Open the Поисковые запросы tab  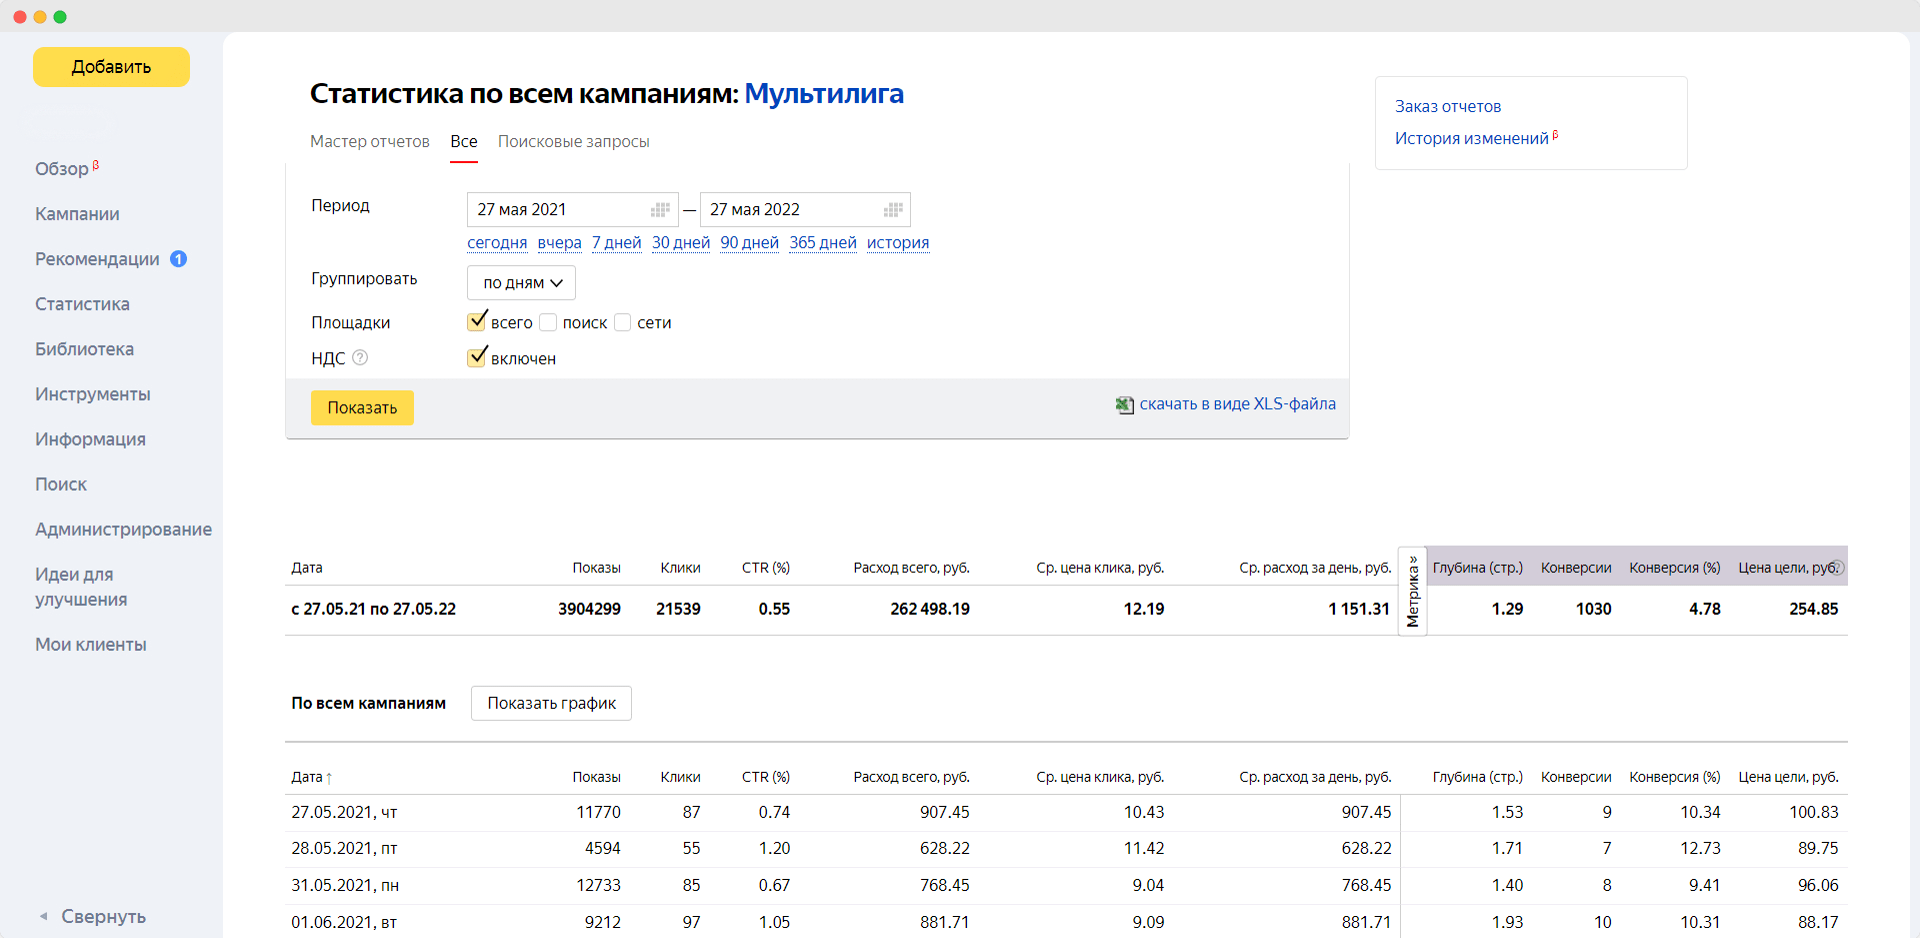[574, 142]
